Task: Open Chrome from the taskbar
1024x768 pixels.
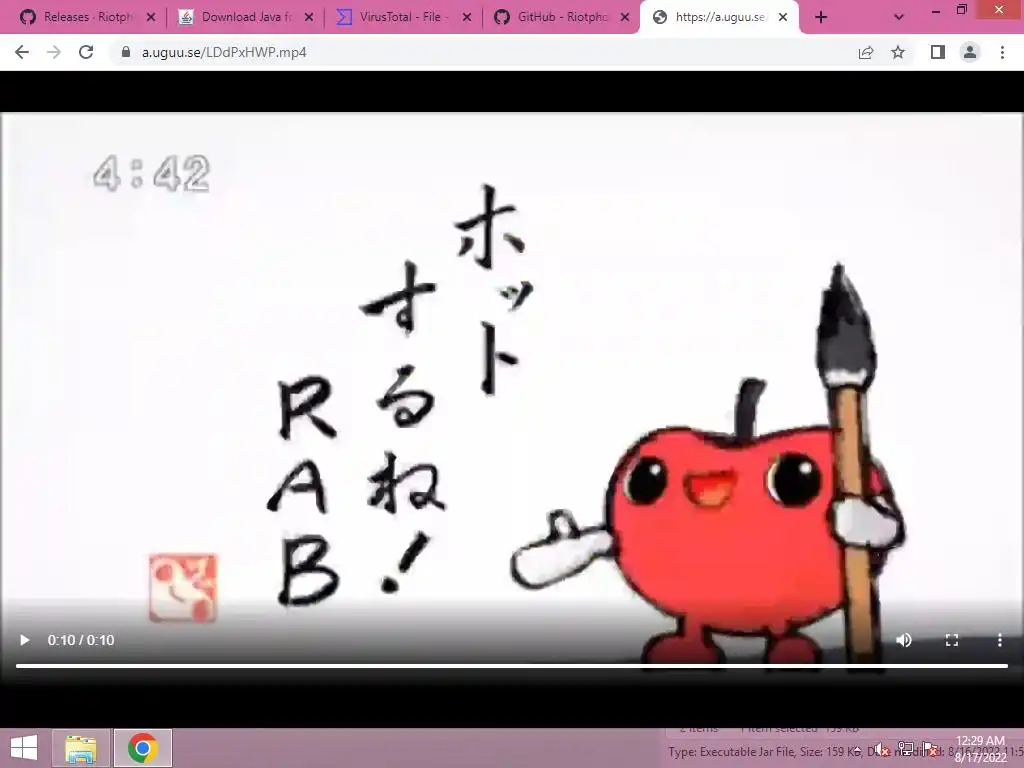Action: click(x=142, y=748)
